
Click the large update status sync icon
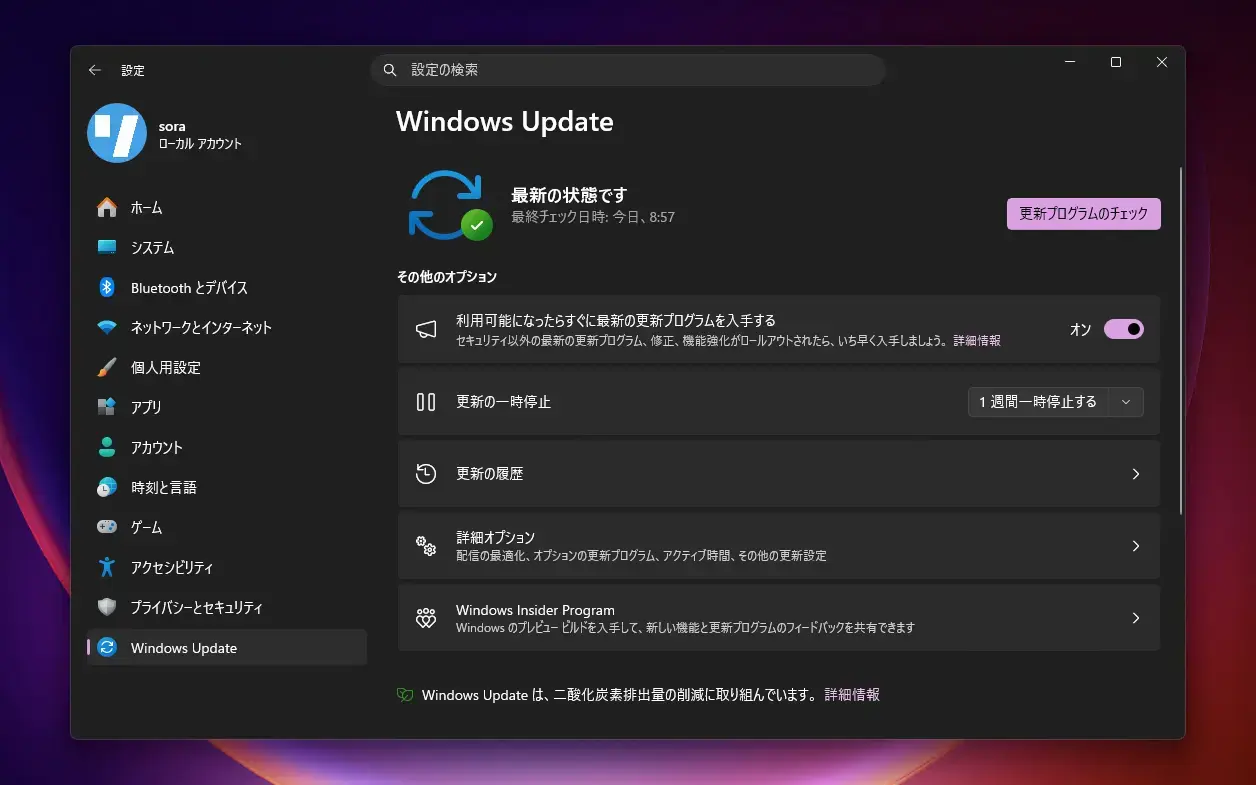click(450, 205)
